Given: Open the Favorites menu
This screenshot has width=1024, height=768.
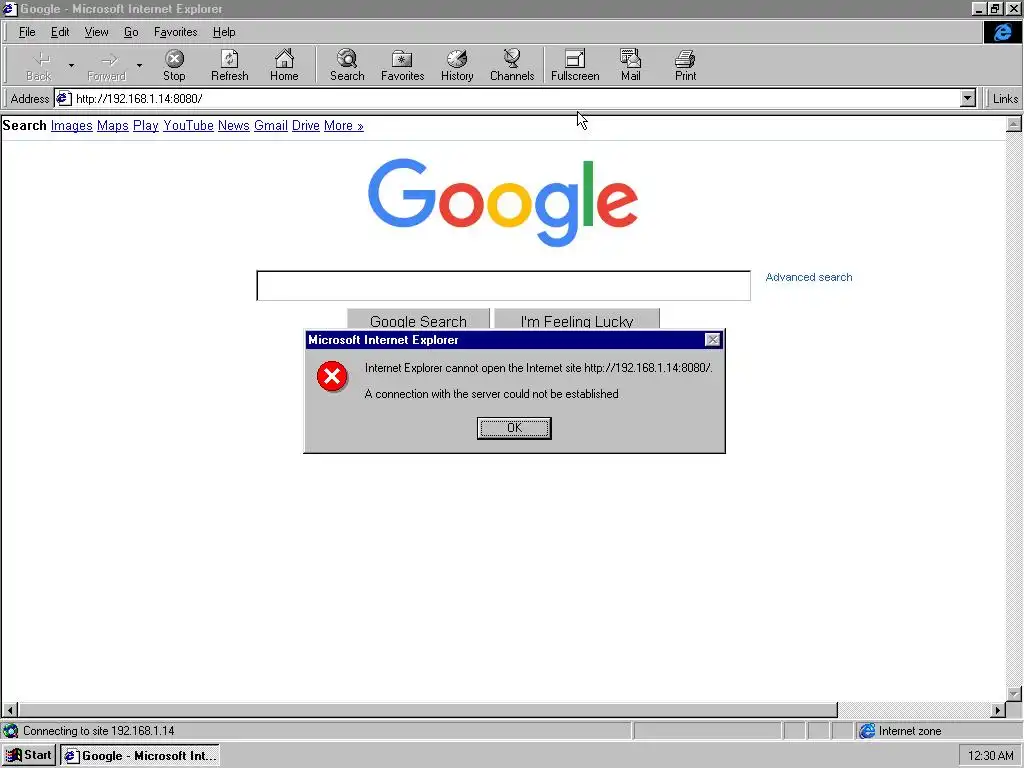Looking at the screenshot, I should point(176,32).
